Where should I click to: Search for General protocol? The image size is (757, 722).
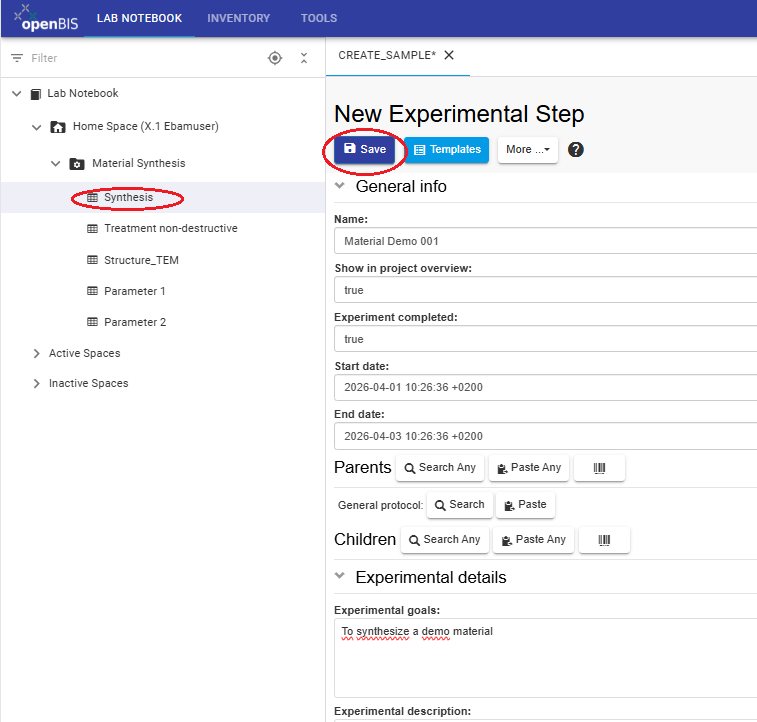click(x=460, y=505)
